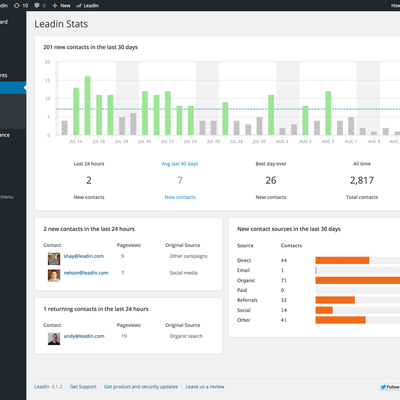Select the Avg last 90 days stat

coord(180,164)
